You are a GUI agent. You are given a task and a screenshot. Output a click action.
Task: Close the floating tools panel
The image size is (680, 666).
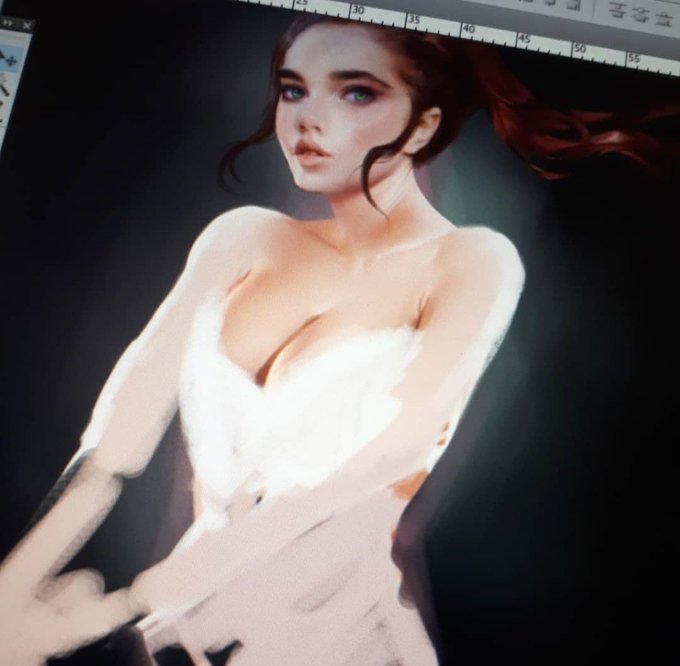click(26, 26)
